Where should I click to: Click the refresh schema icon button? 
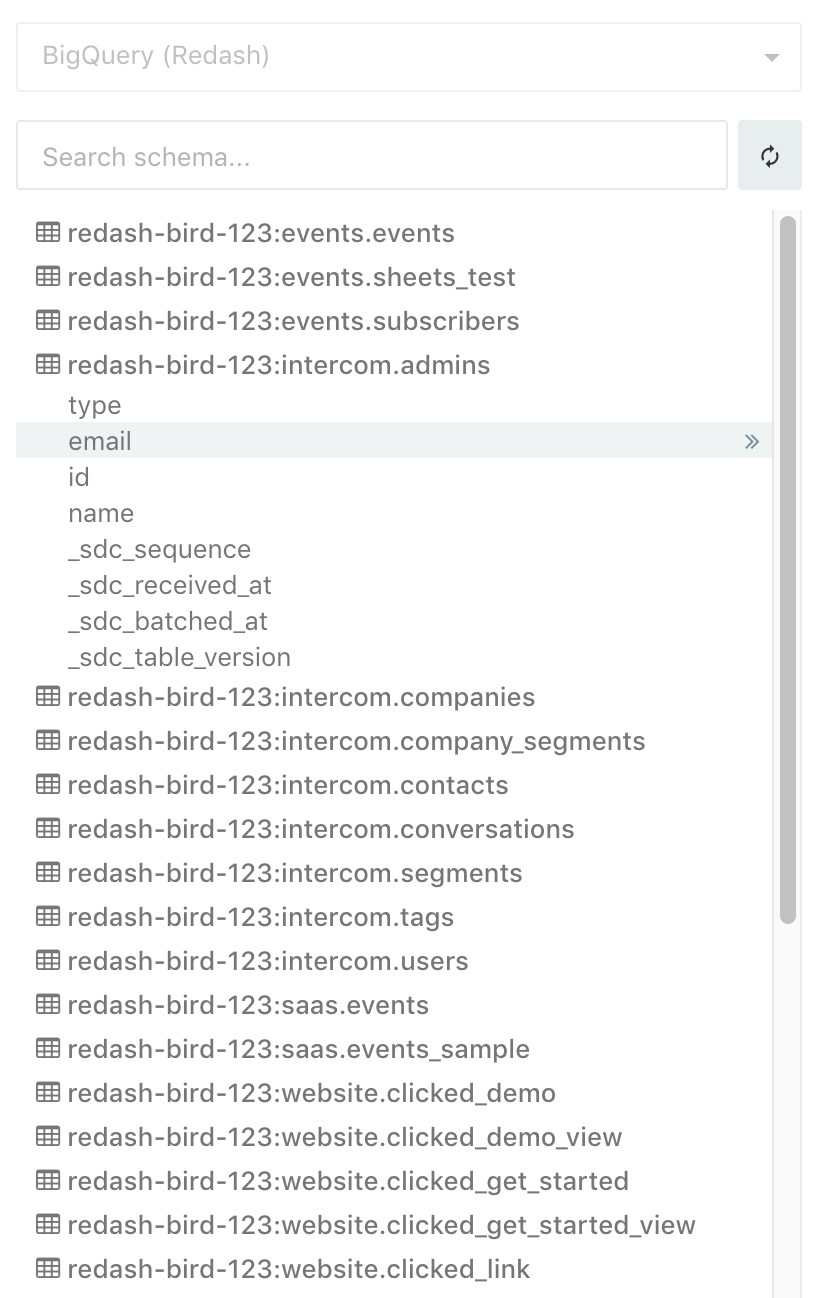click(x=769, y=156)
